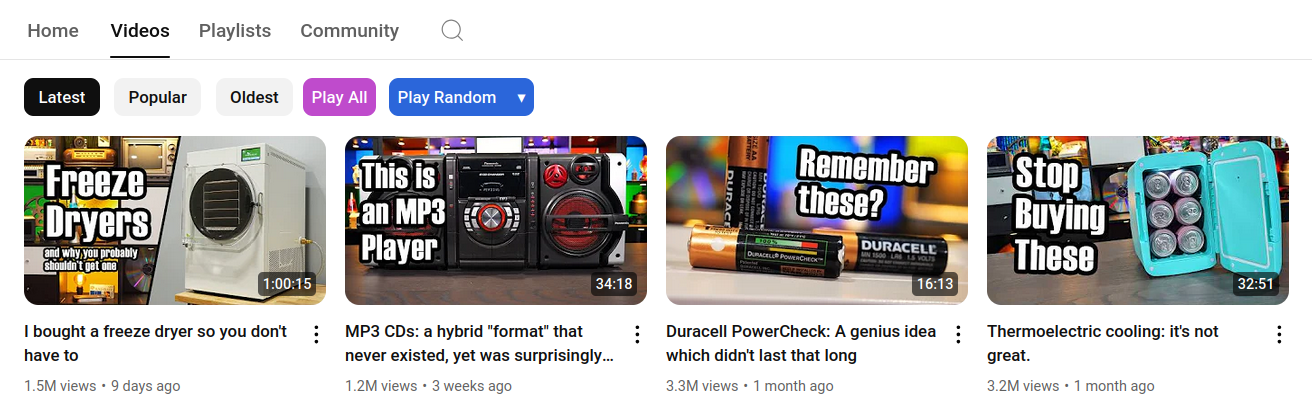The width and height of the screenshot is (1312, 418).
Task: Open the MP3 Player boombox thumbnail
Action: [x=496, y=220]
